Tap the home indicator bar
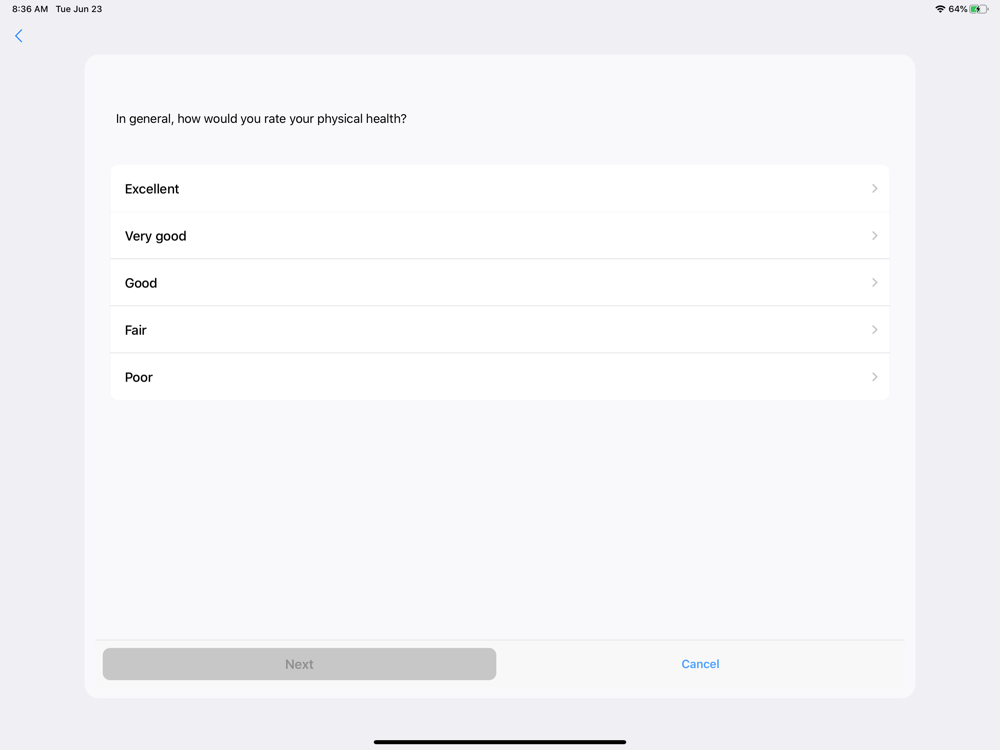Image resolution: width=1000 pixels, height=750 pixels. pyautogui.click(x=500, y=742)
